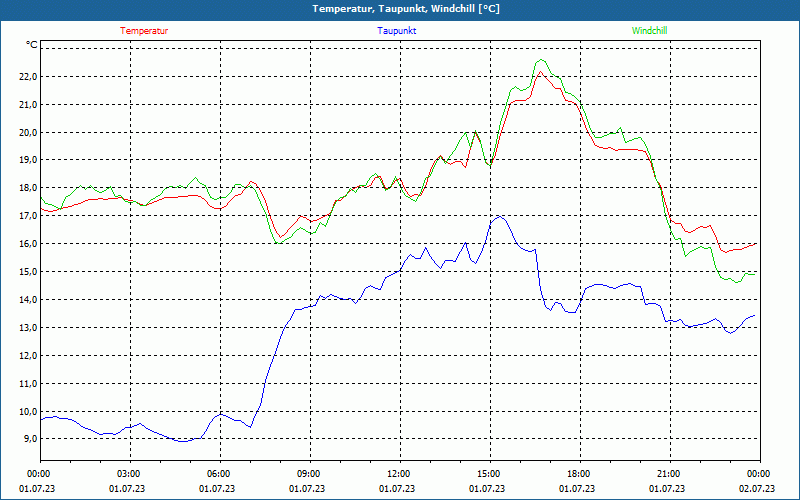
Task: Click the green Windchill legend label
Action: (x=649, y=31)
